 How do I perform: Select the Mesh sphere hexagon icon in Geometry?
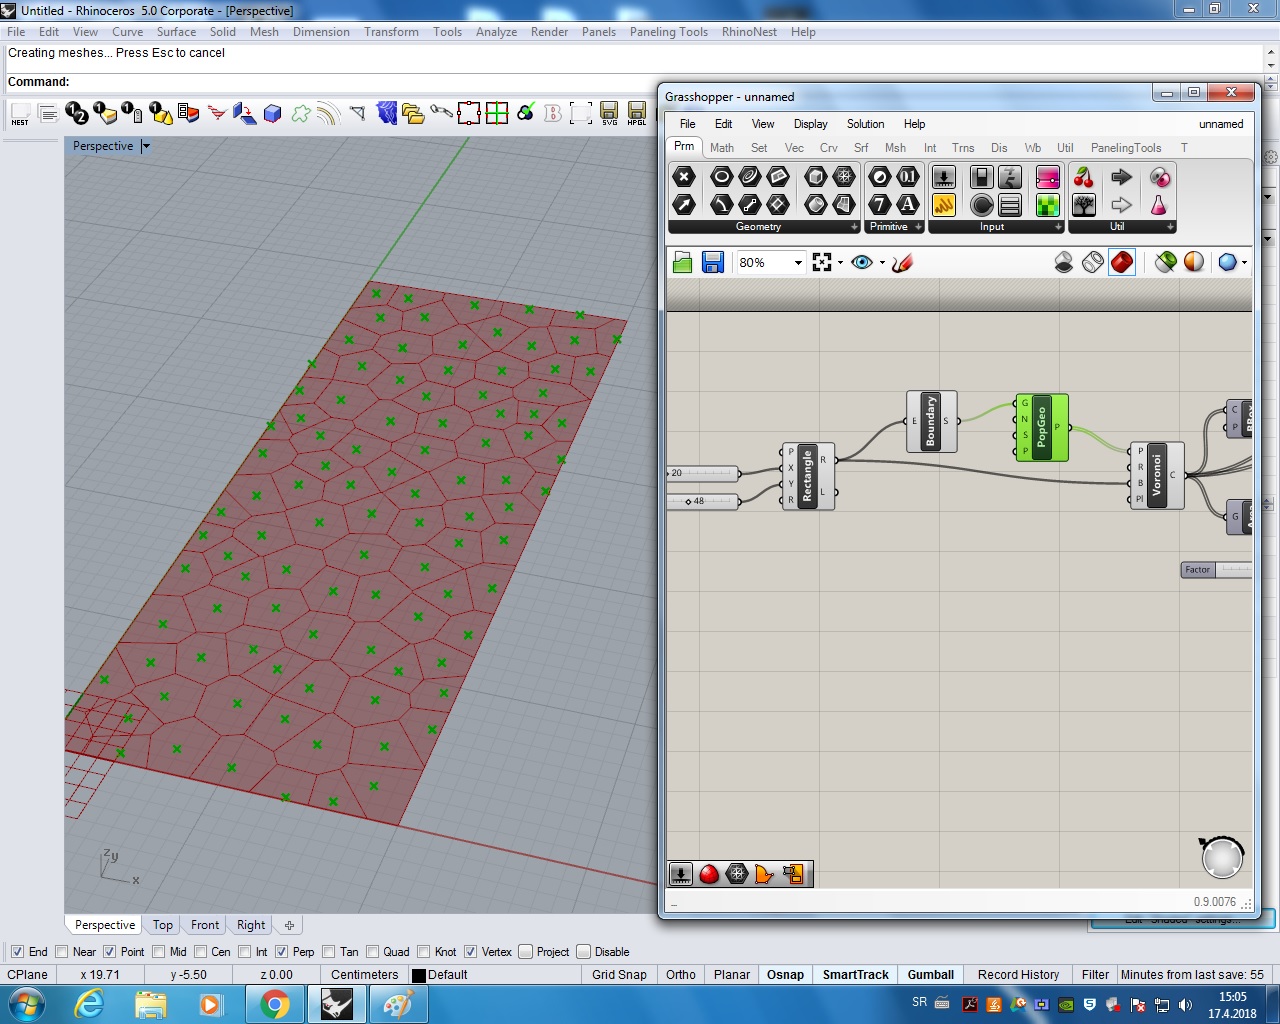(x=844, y=177)
